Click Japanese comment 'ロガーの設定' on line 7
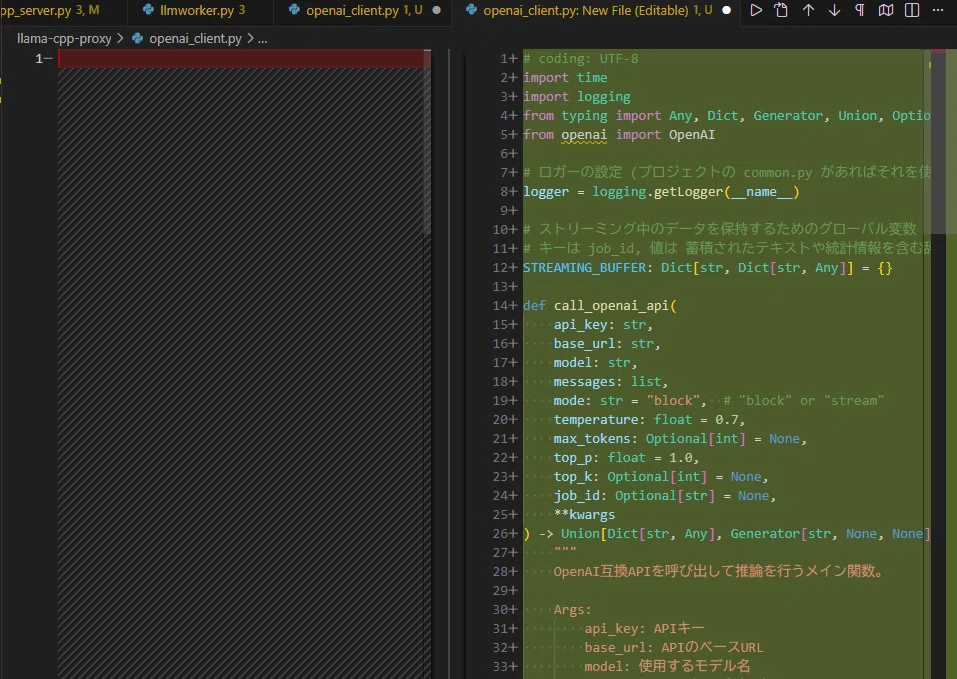Image resolution: width=957 pixels, height=679 pixels. [x=580, y=173]
